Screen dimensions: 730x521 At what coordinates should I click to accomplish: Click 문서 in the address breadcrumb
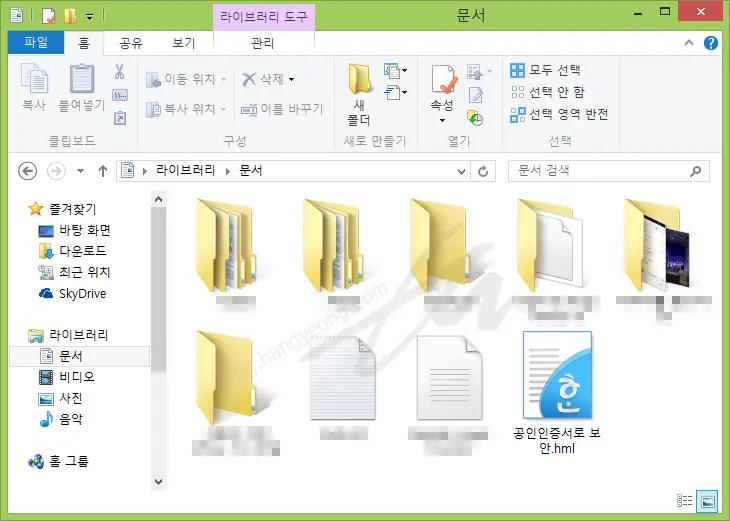[250, 171]
